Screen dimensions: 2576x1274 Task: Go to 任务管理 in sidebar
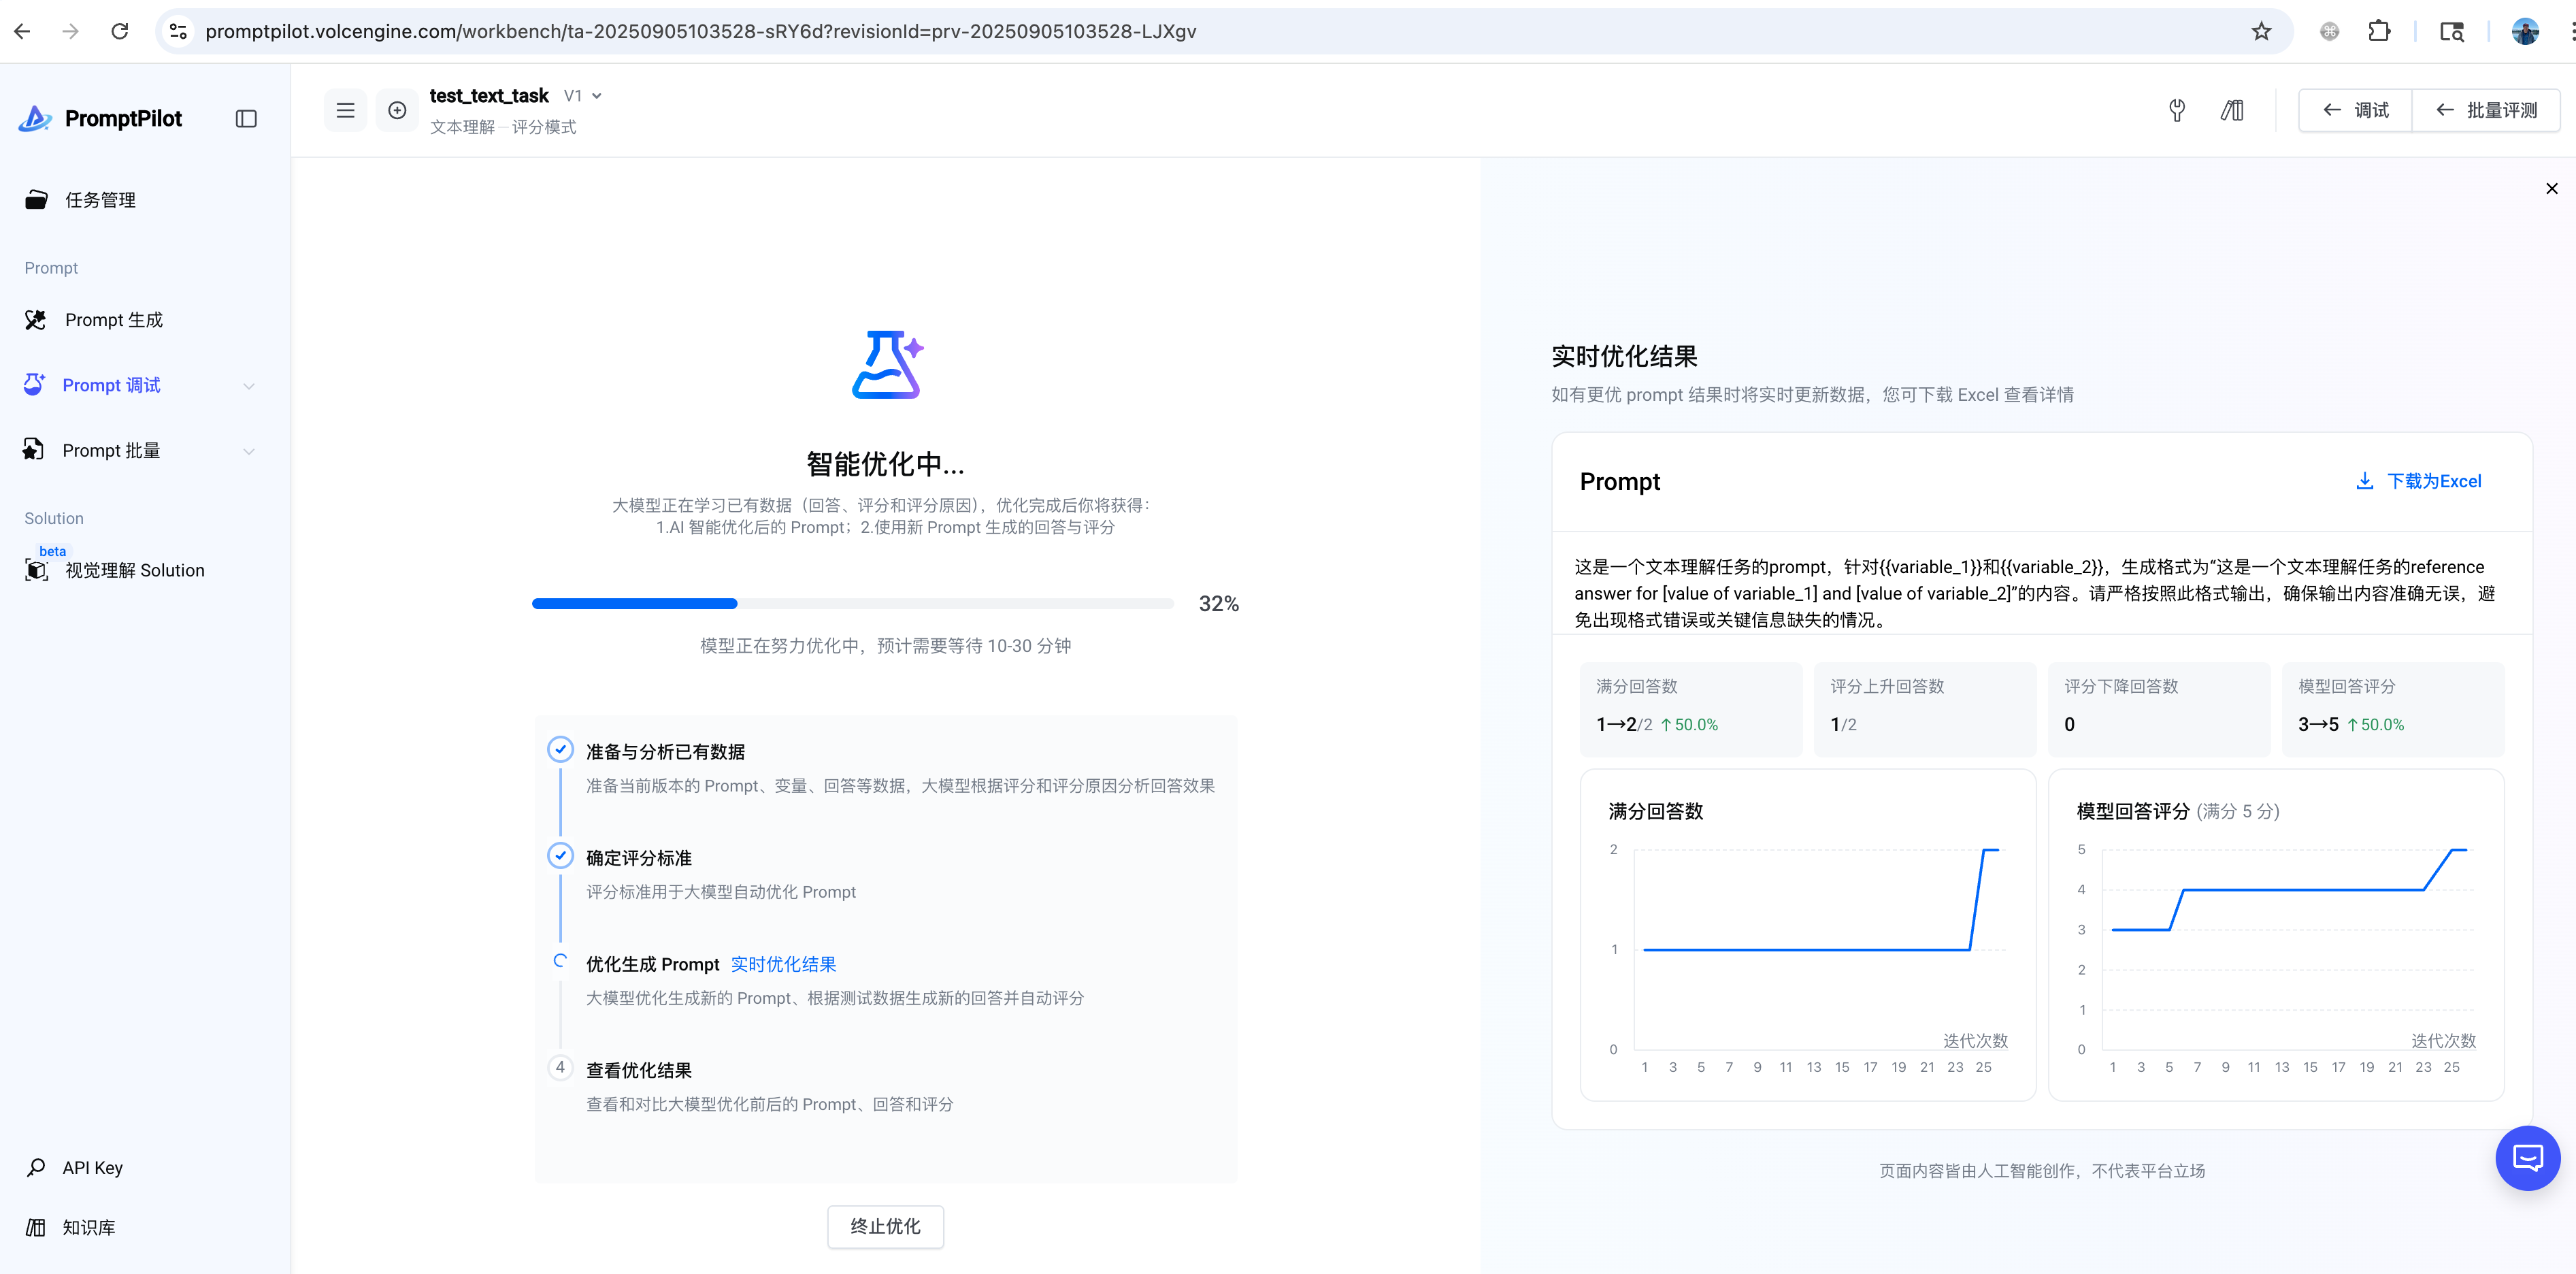[100, 200]
